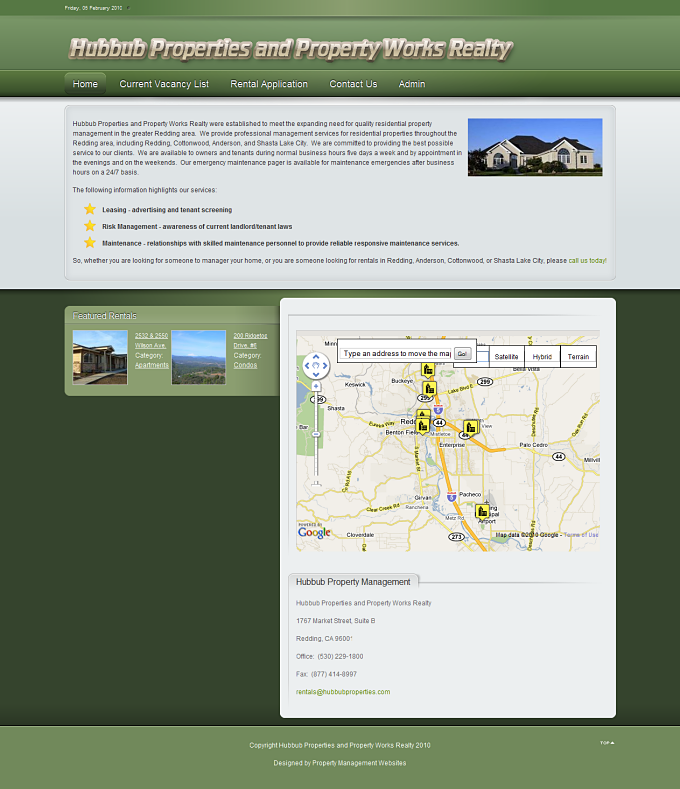This screenshot has height=789, width=680.
Task: Click the Google logo on the map
Action: [x=314, y=533]
